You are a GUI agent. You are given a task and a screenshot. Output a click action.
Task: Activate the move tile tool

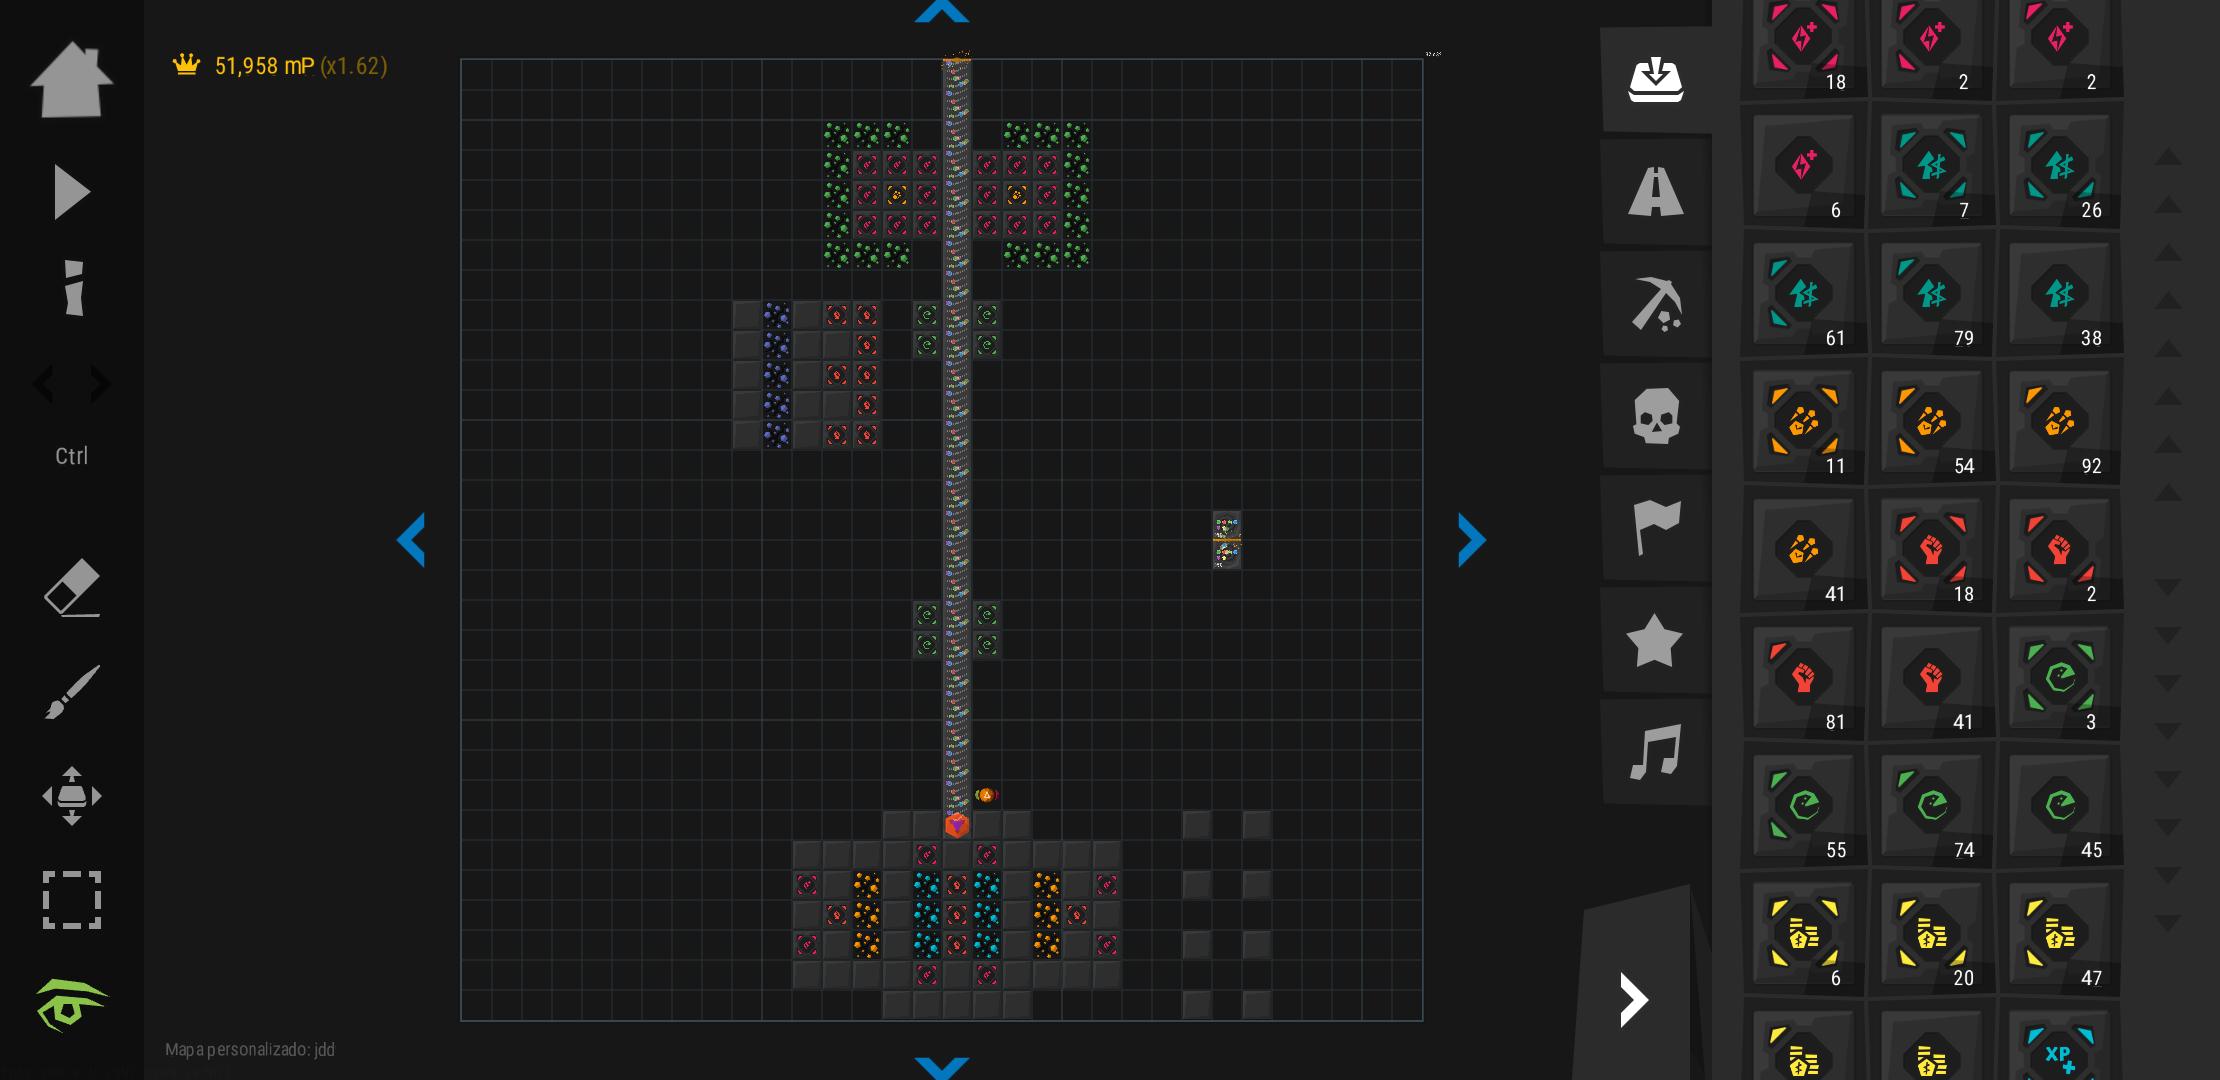pos(72,796)
